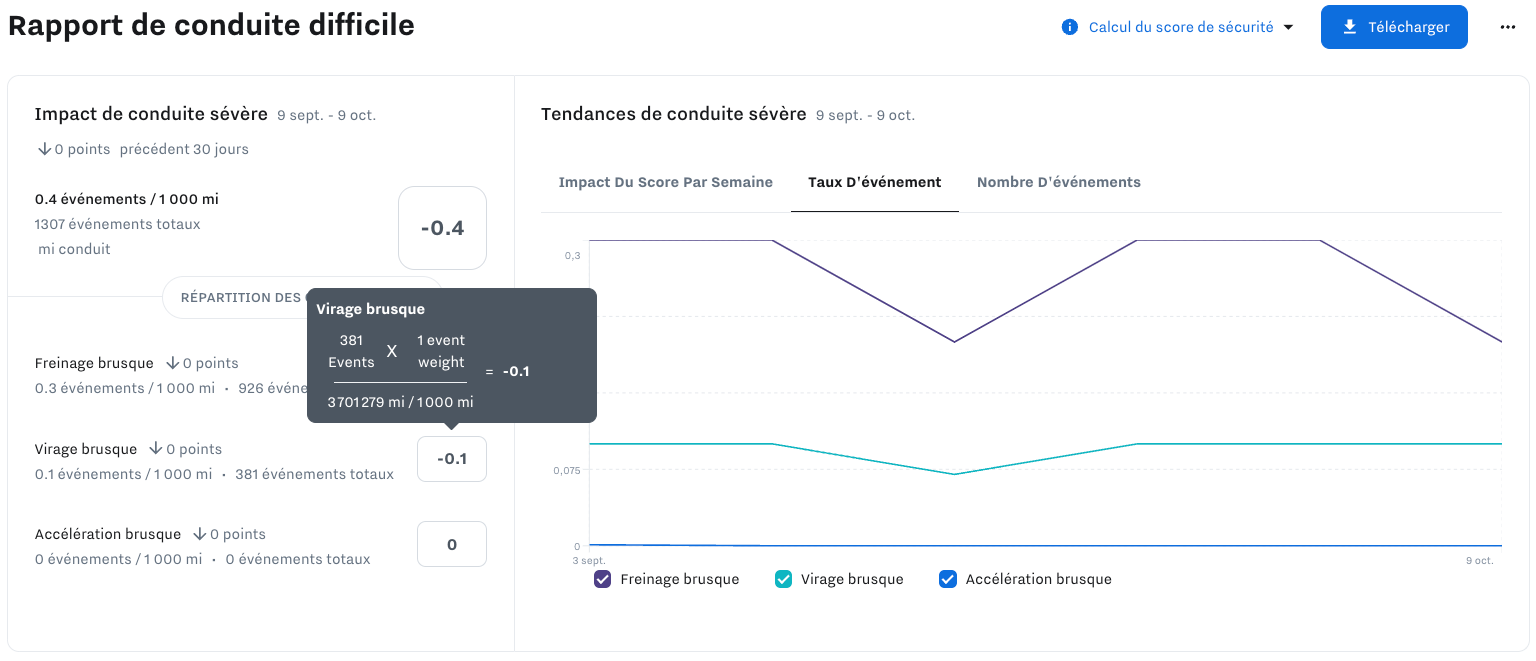
Task: Click the down arrow next to Freinage brusque
Action: tap(172, 363)
